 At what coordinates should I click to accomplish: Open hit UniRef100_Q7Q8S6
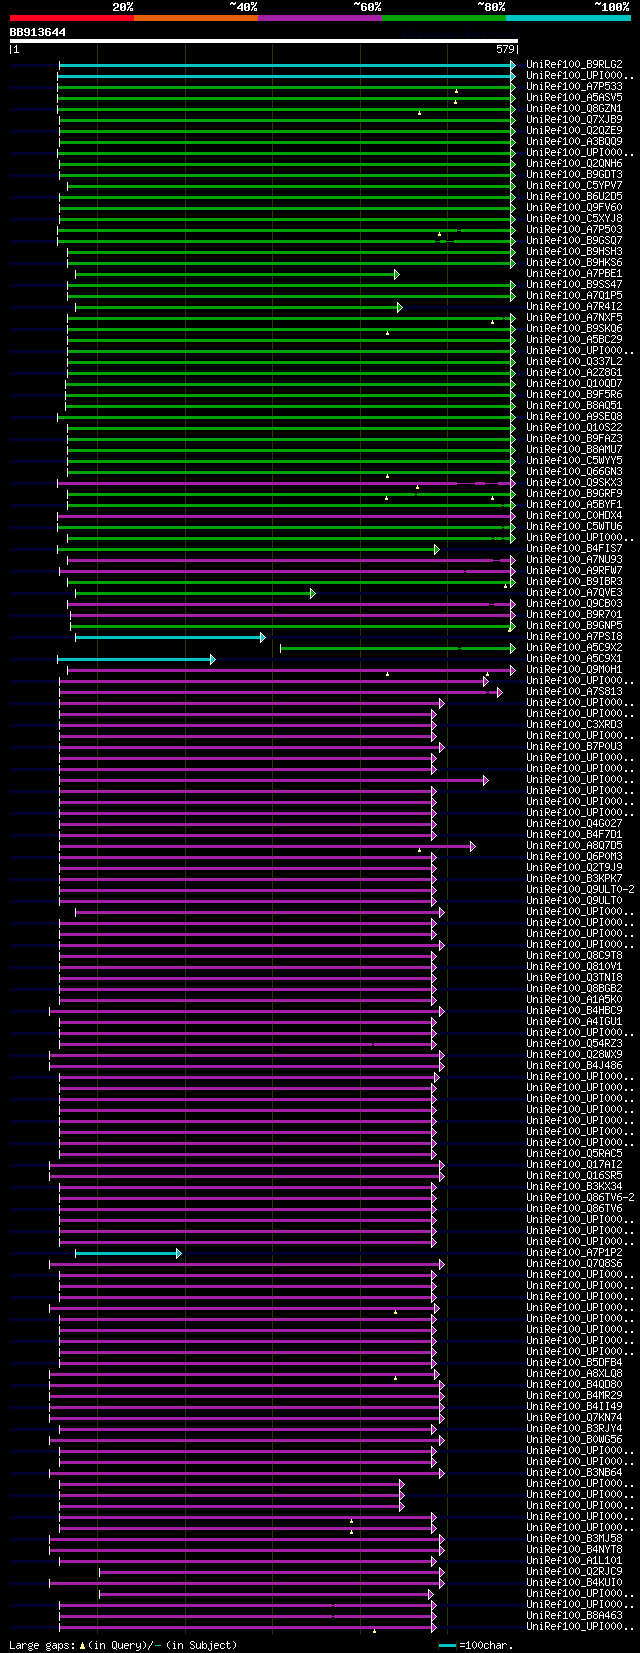pyautogui.click(x=574, y=1264)
